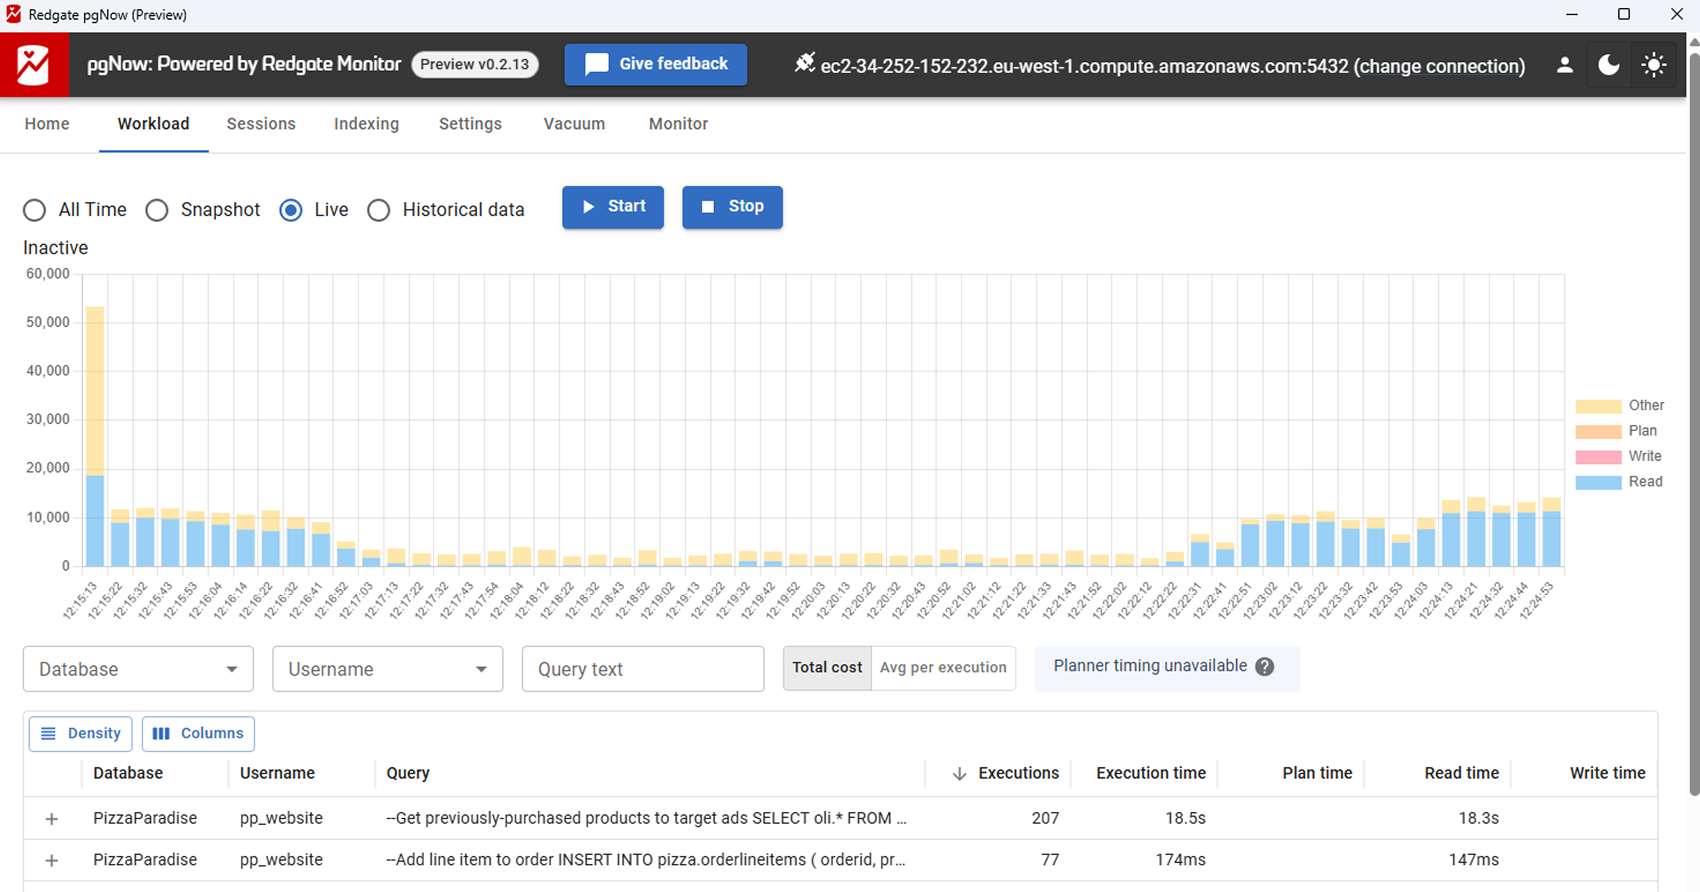Toggle the Read legend swatch
This screenshot has height=892, width=1700.
tap(1598, 482)
